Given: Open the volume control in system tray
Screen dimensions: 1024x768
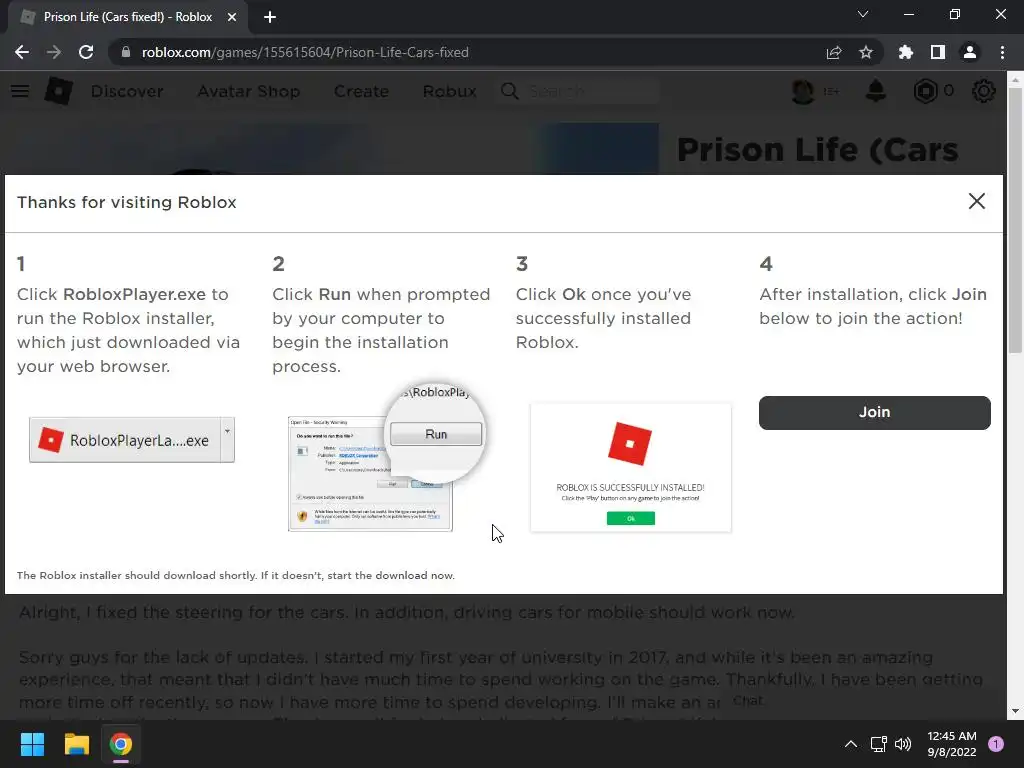Looking at the screenshot, I should [903, 744].
